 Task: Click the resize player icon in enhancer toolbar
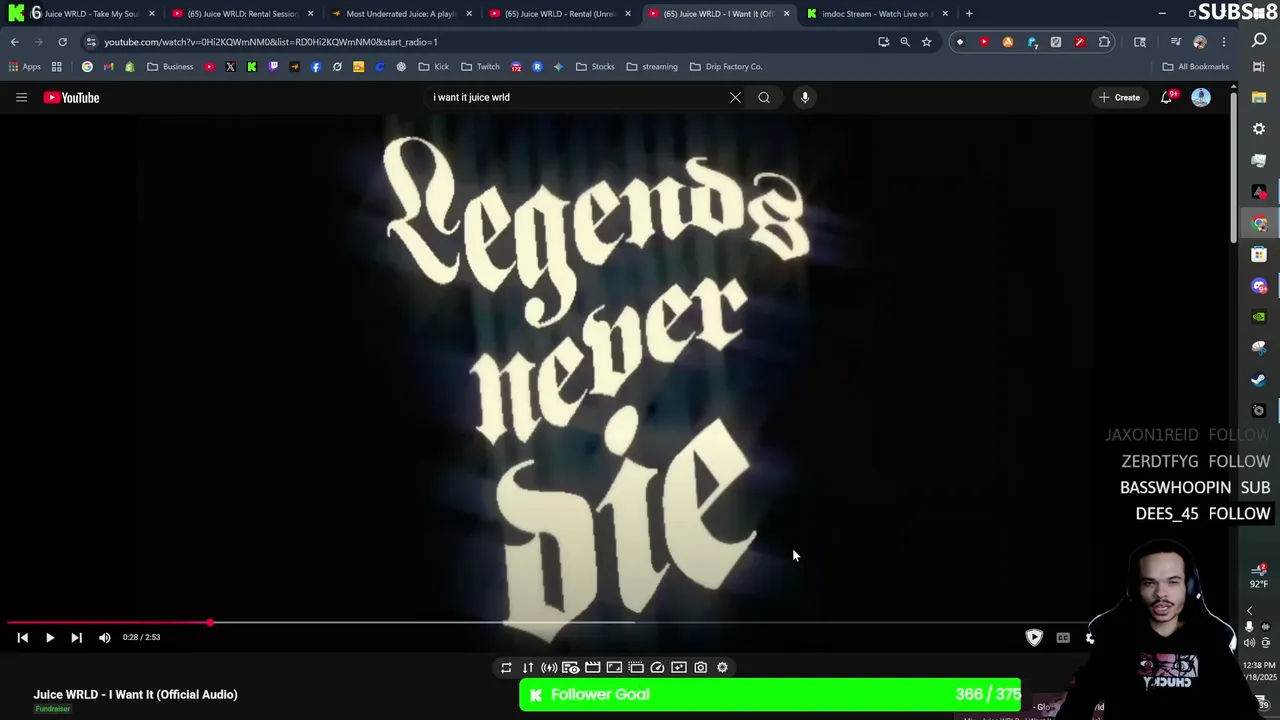click(614, 667)
